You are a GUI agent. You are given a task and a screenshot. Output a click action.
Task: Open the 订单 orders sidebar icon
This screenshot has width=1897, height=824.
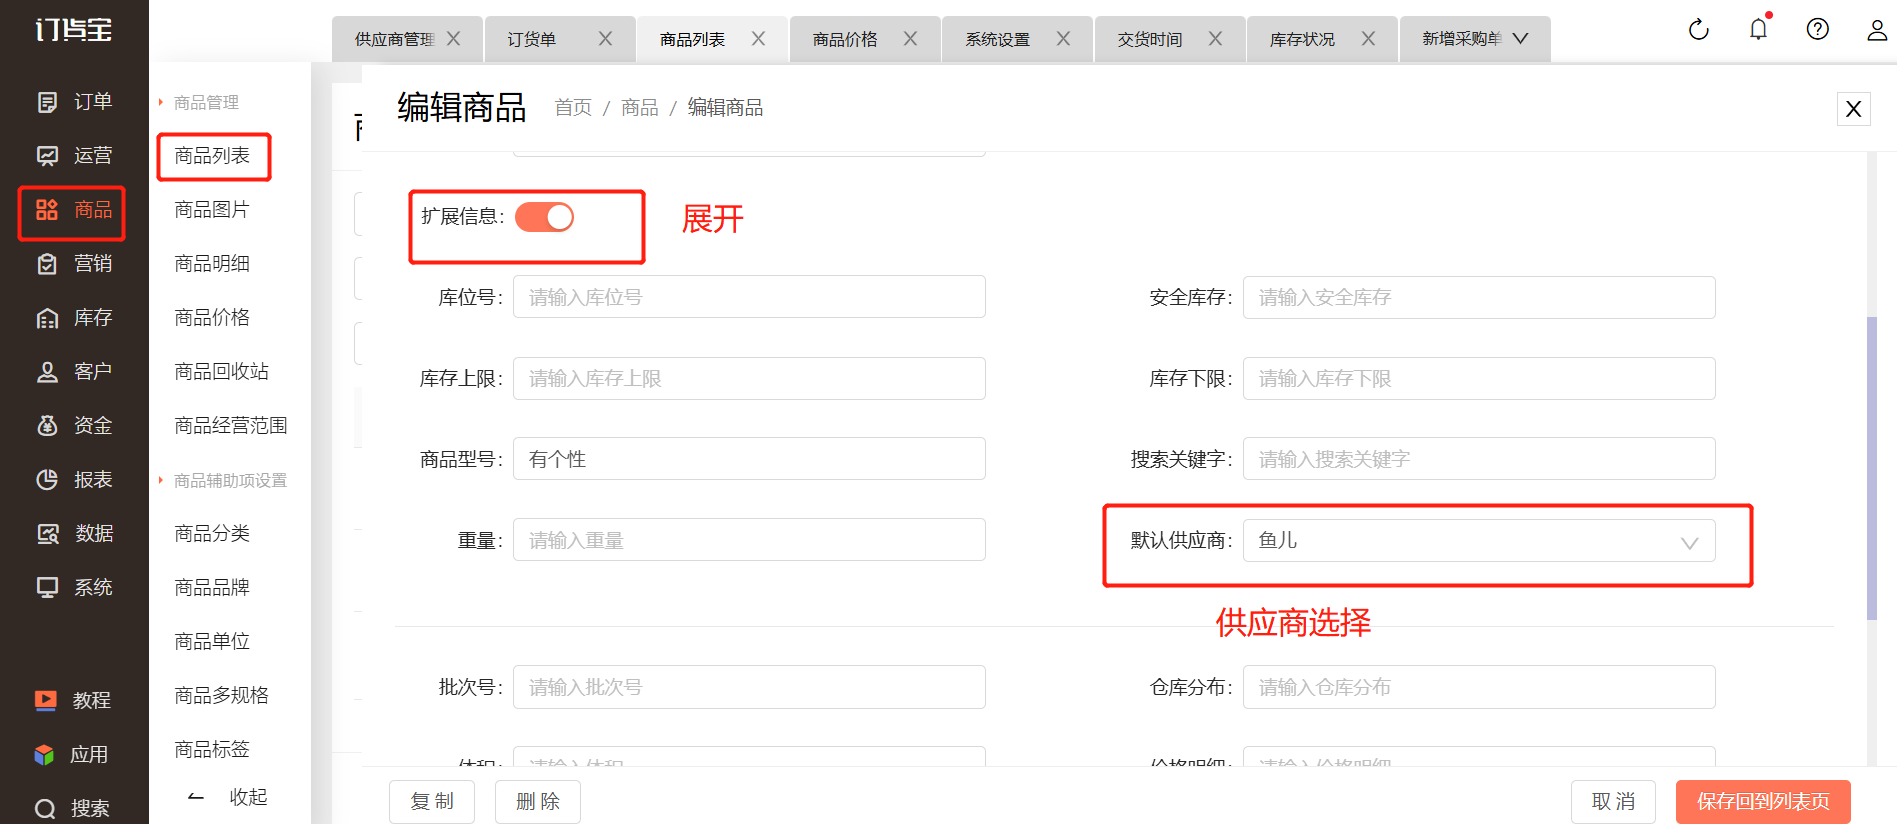(x=47, y=102)
